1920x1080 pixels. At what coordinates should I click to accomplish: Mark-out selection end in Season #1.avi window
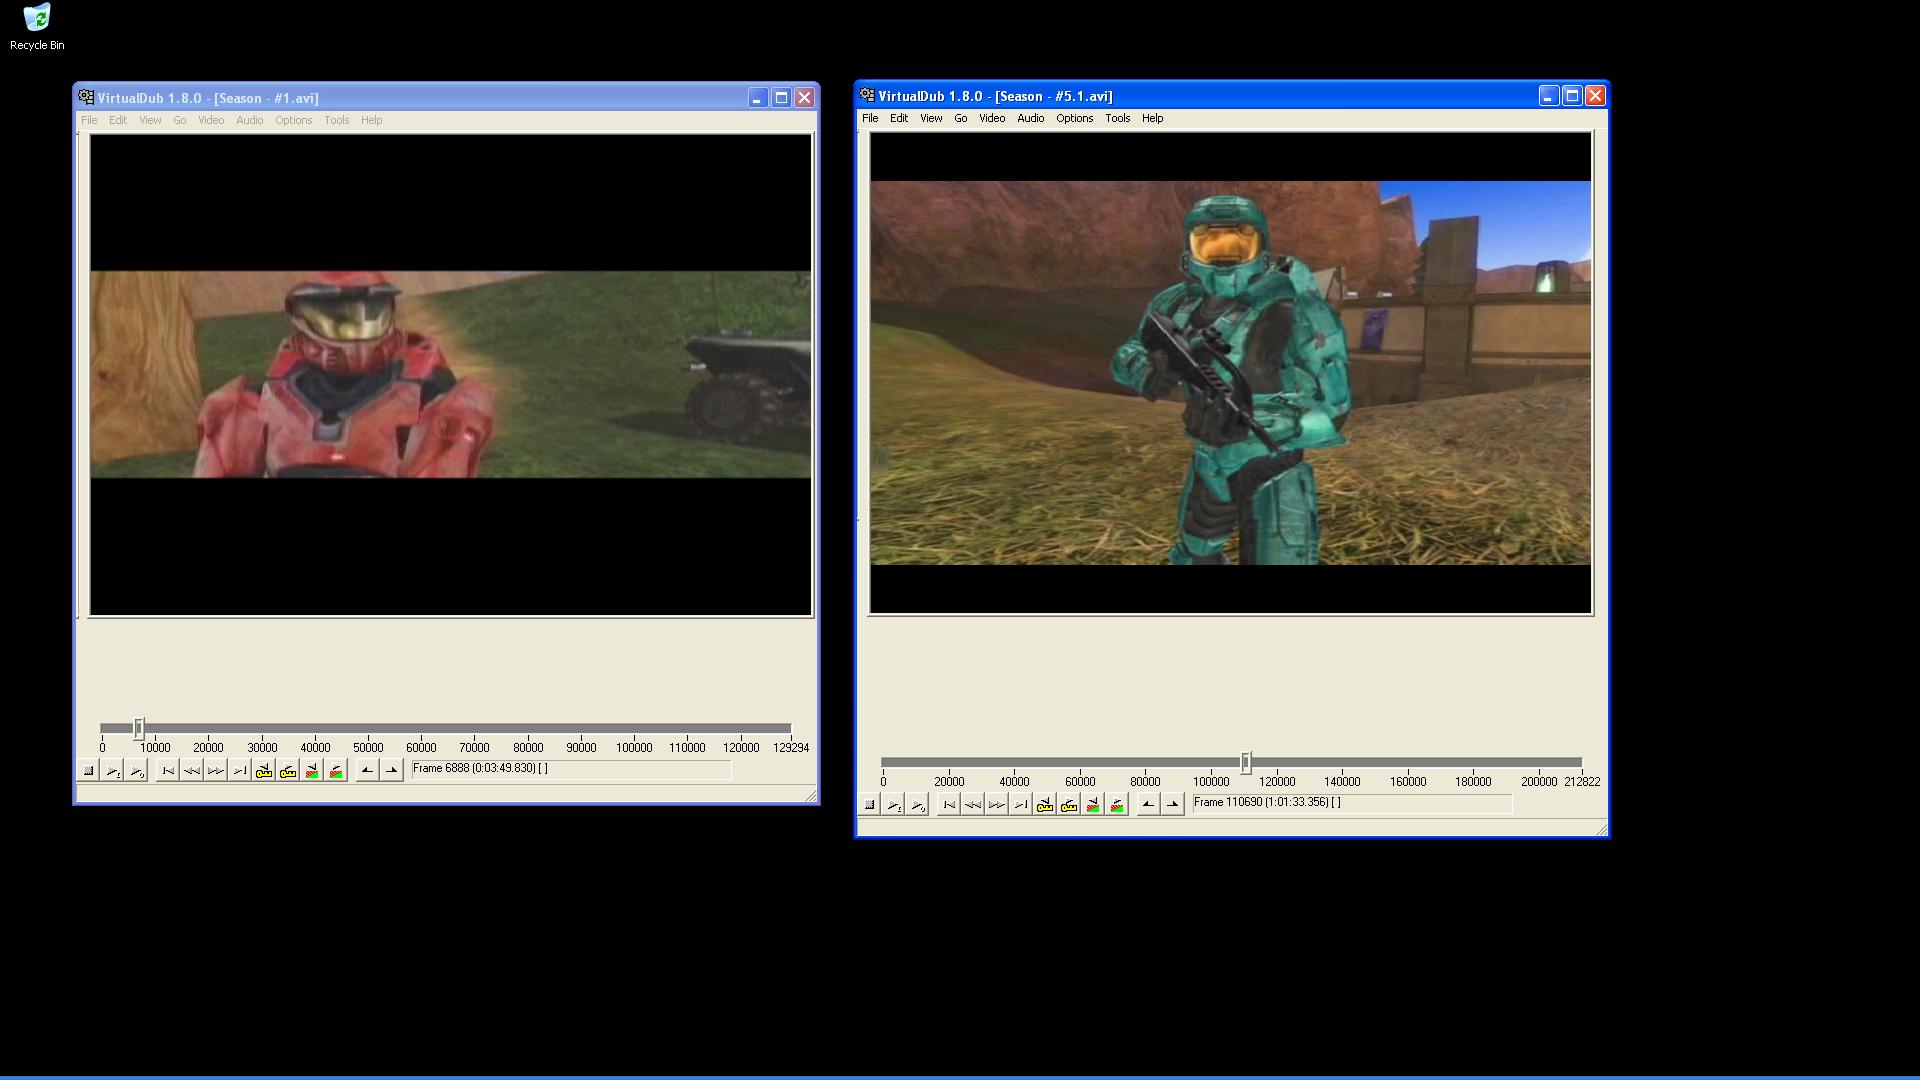(391, 771)
